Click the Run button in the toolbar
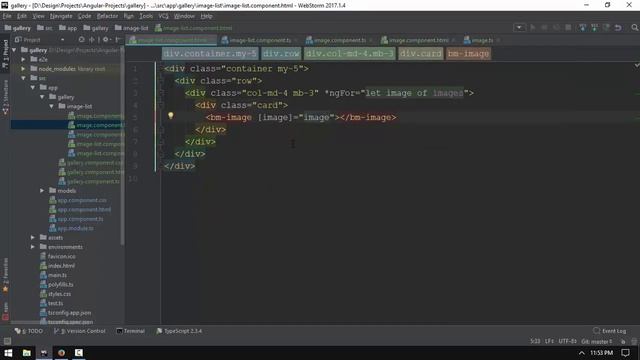Viewport: 640px width, 360px height. (x=533, y=28)
